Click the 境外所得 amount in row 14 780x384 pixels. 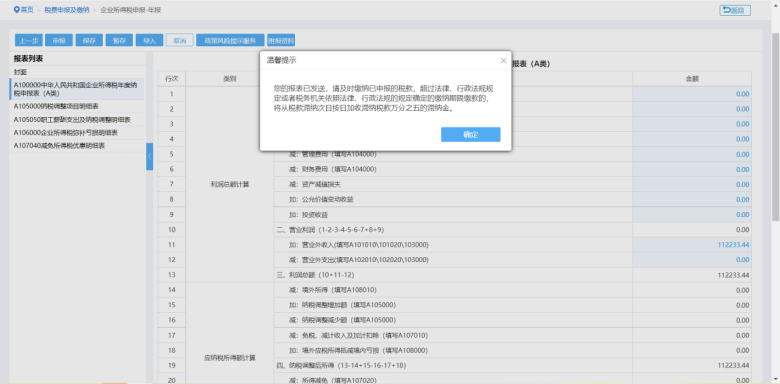(x=692, y=290)
